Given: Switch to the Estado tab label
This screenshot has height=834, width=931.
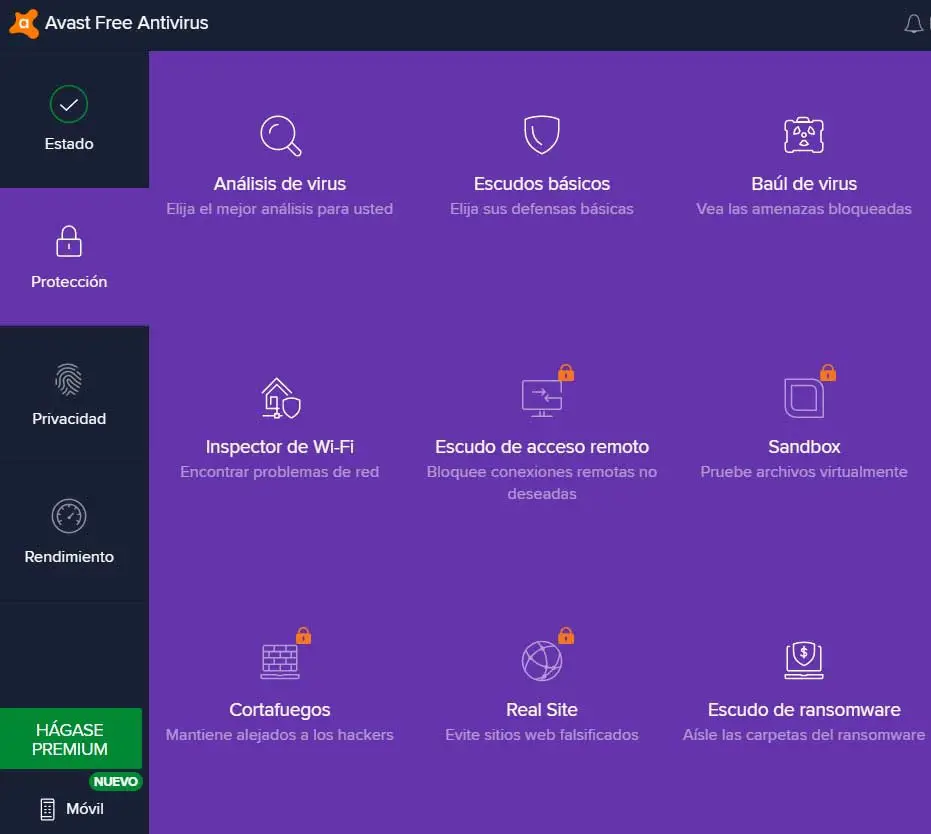Looking at the screenshot, I should point(69,144).
